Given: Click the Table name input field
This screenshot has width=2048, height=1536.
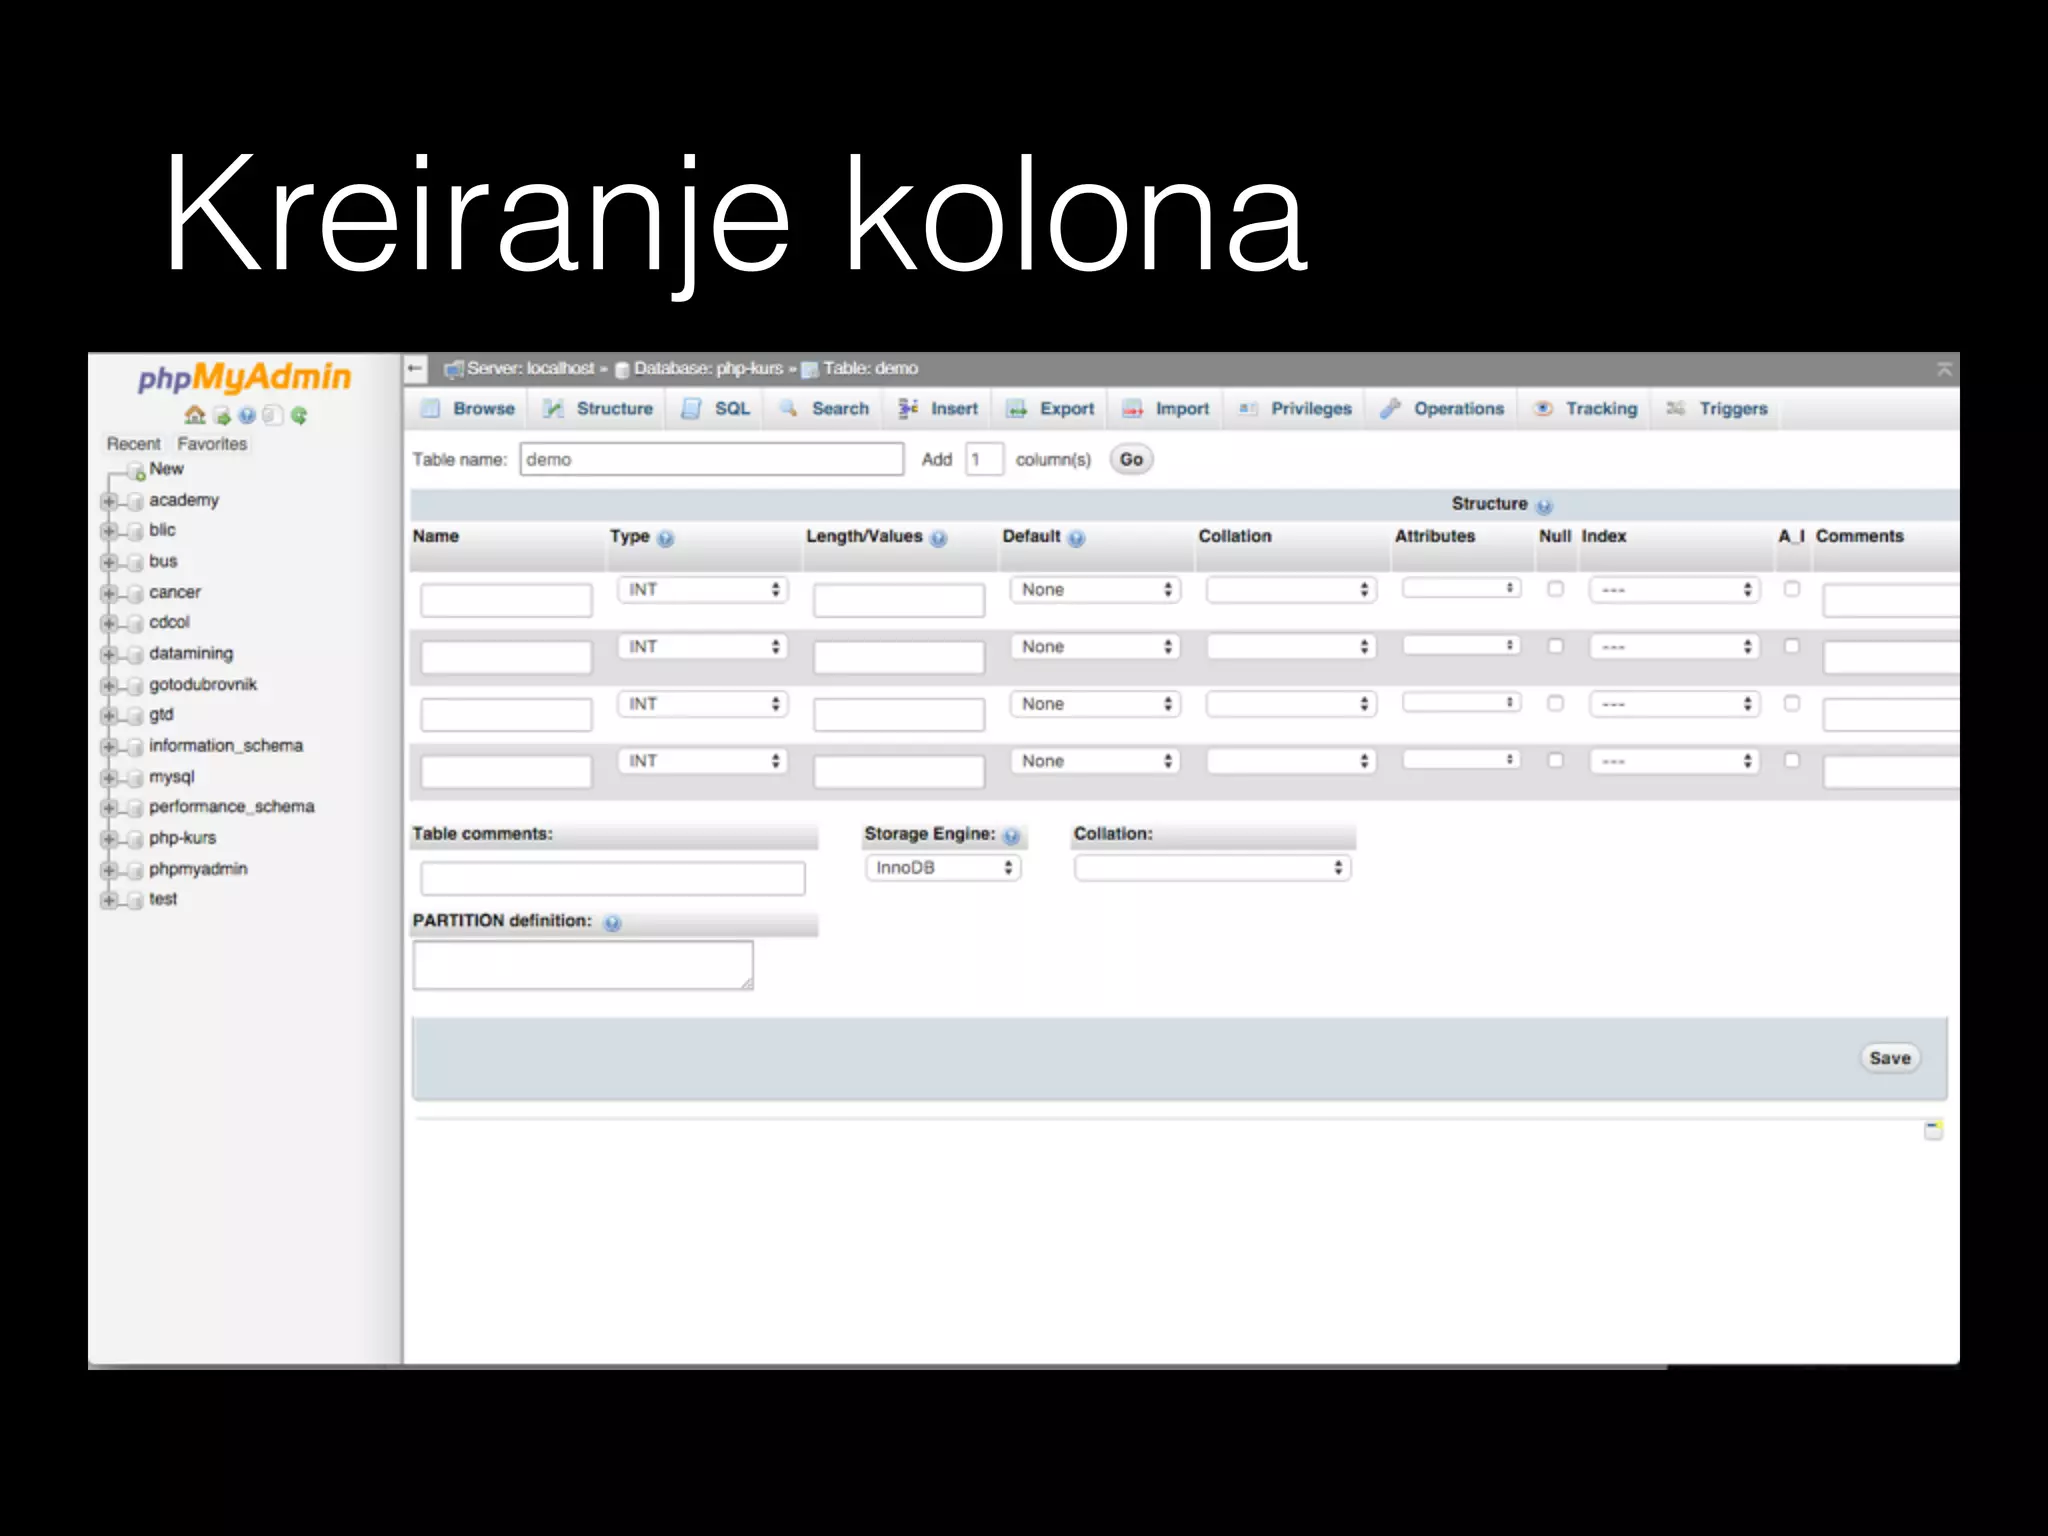Looking at the screenshot, I should [711, 460].
